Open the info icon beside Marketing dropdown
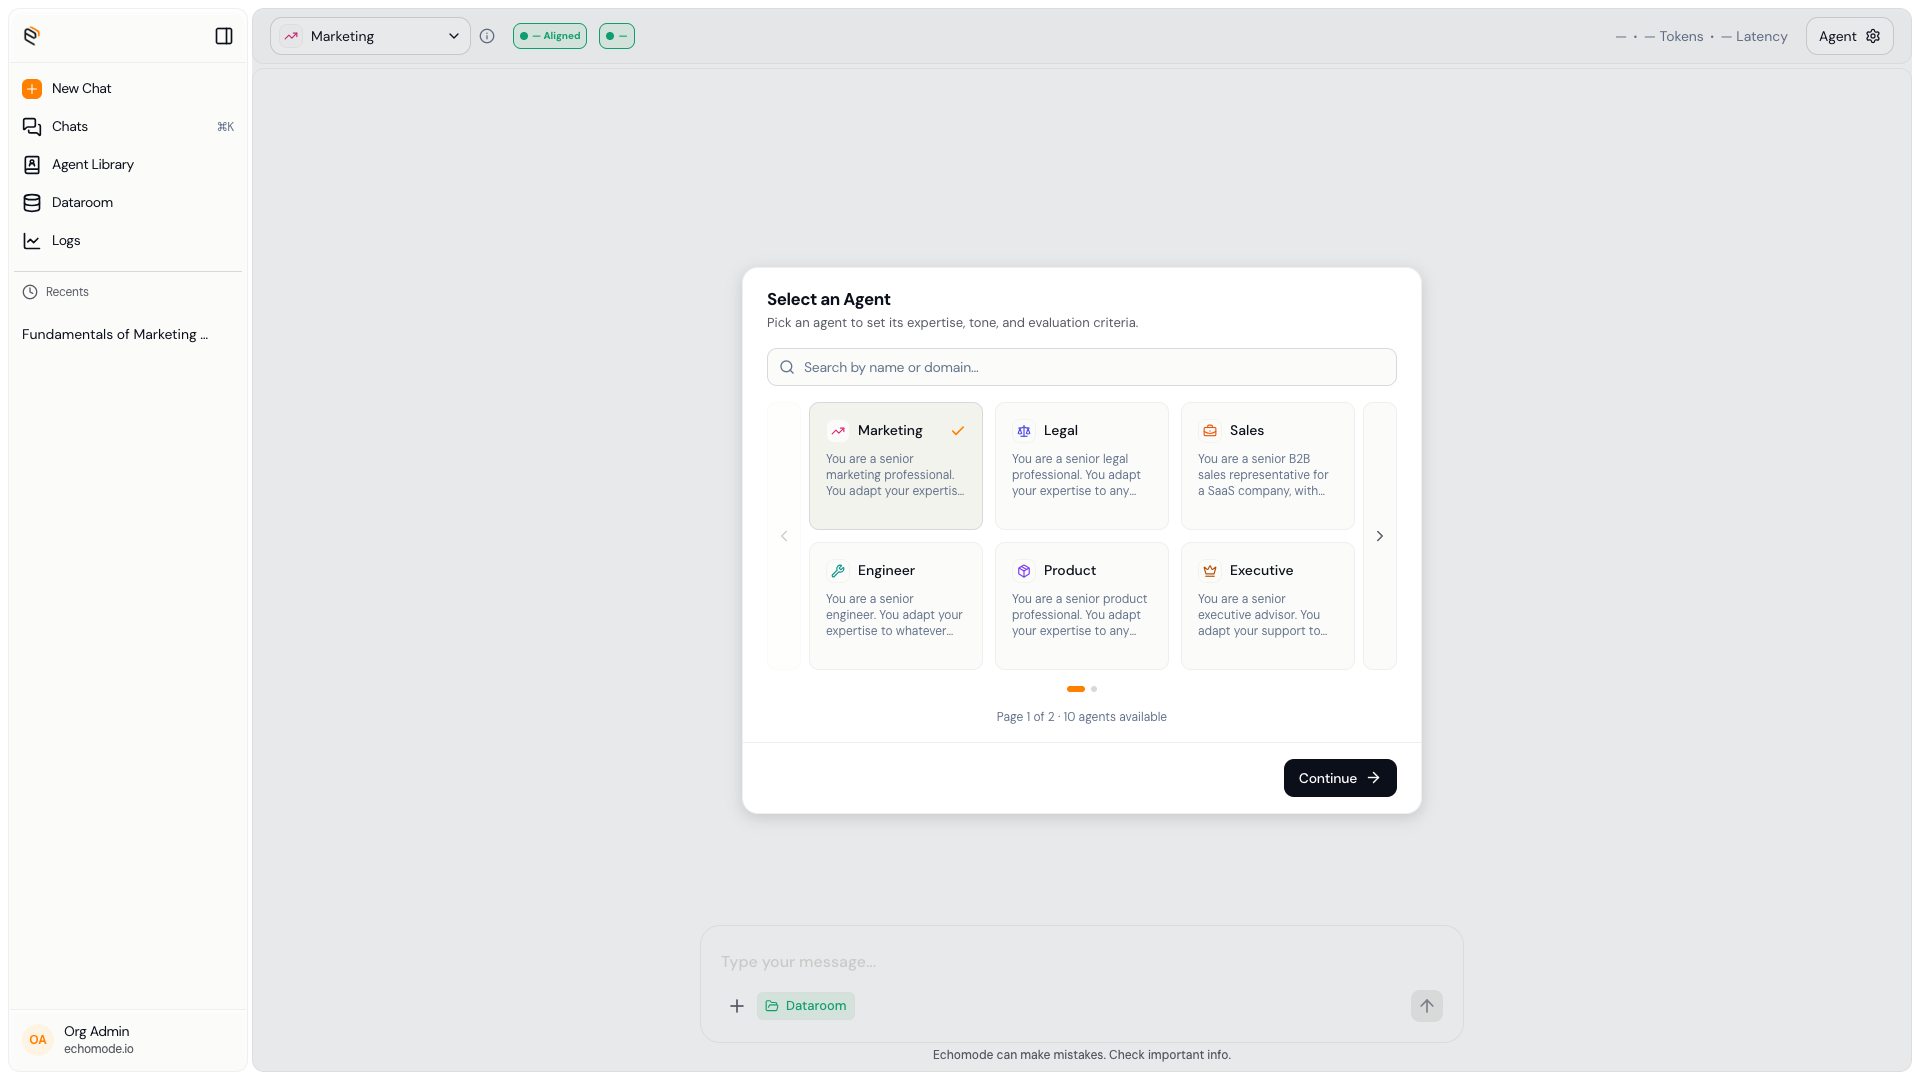1920x1080 pixels. click(487, 36)
